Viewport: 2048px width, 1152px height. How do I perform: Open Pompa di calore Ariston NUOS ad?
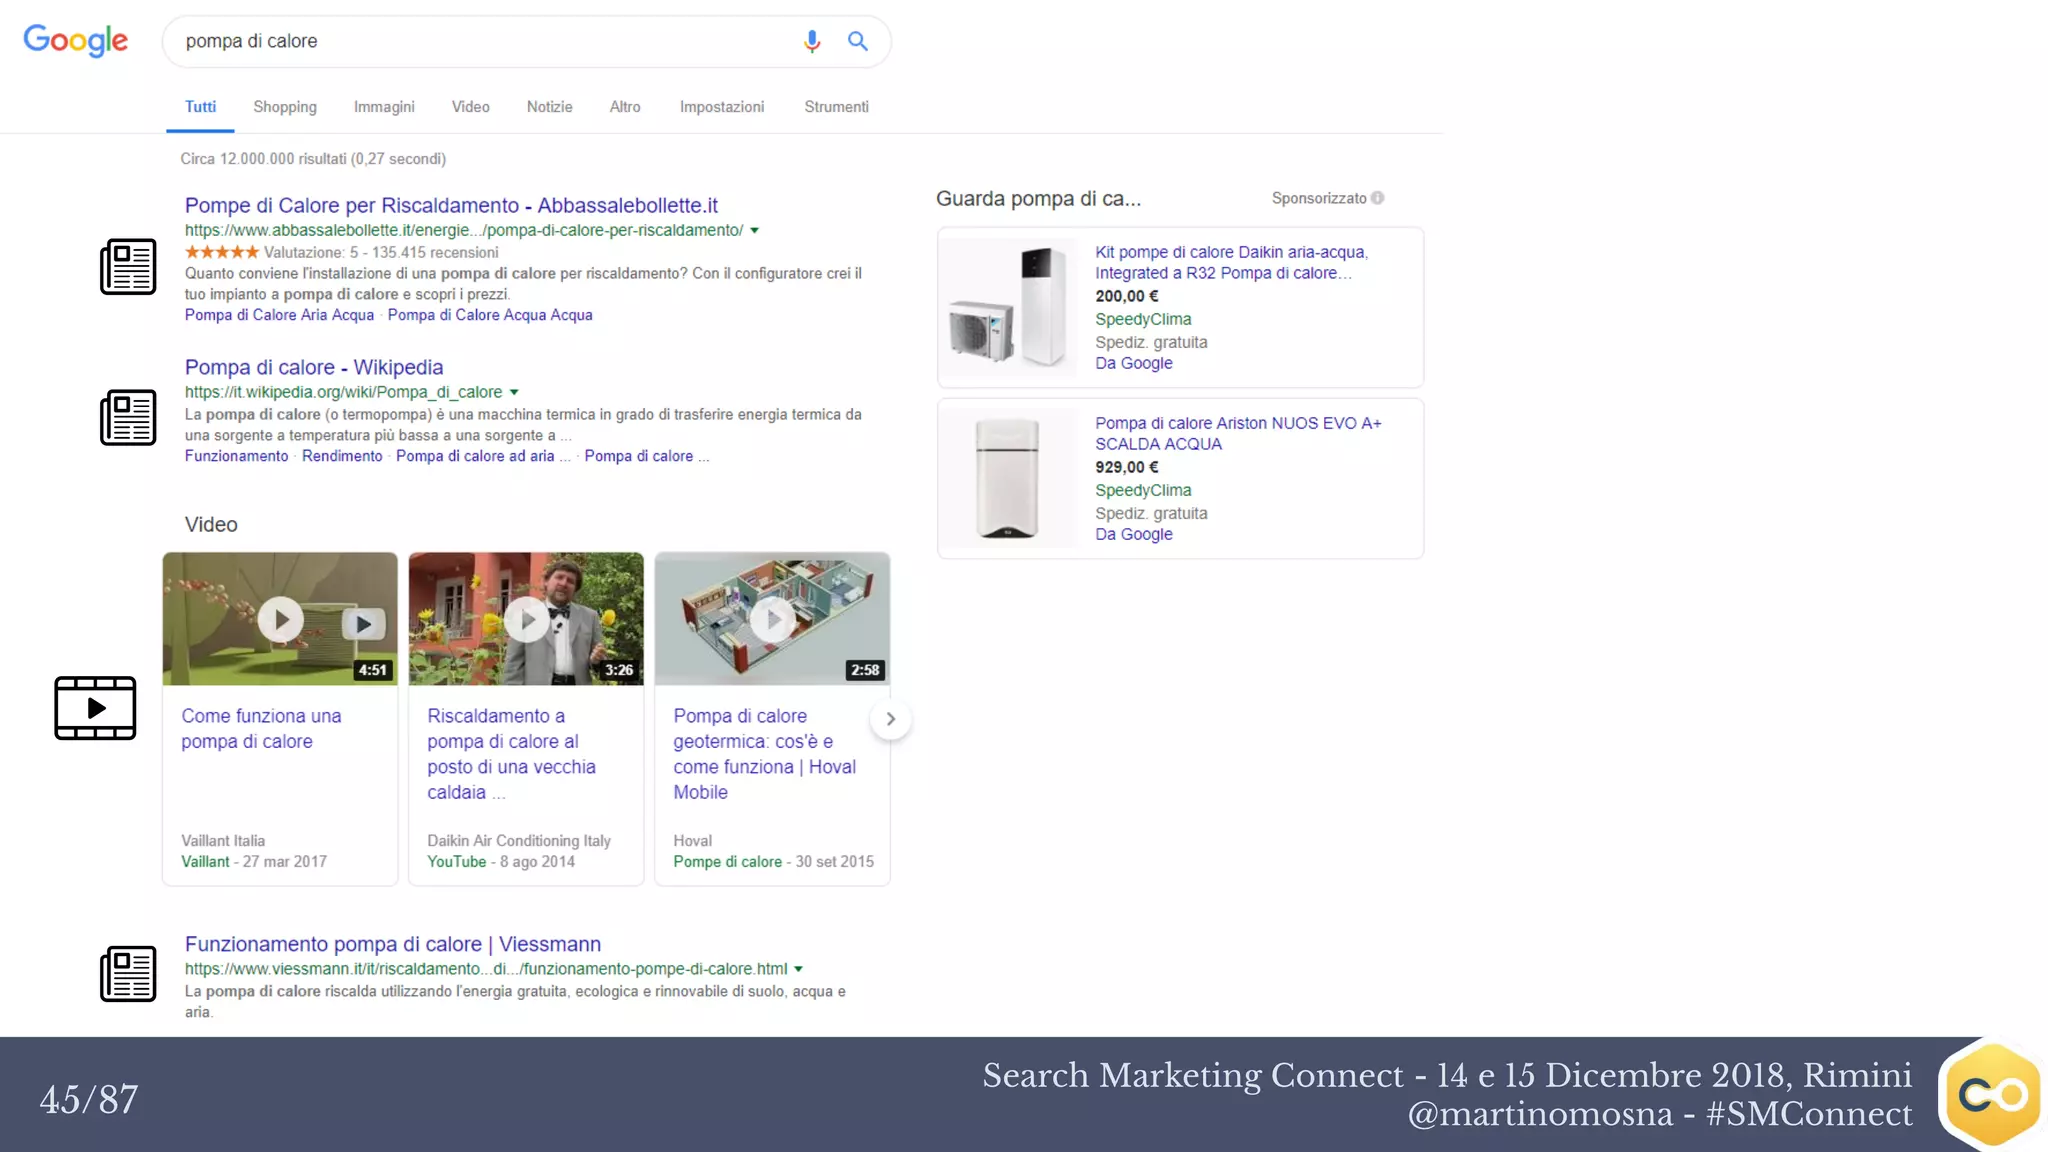click(x=1238, y=433)
